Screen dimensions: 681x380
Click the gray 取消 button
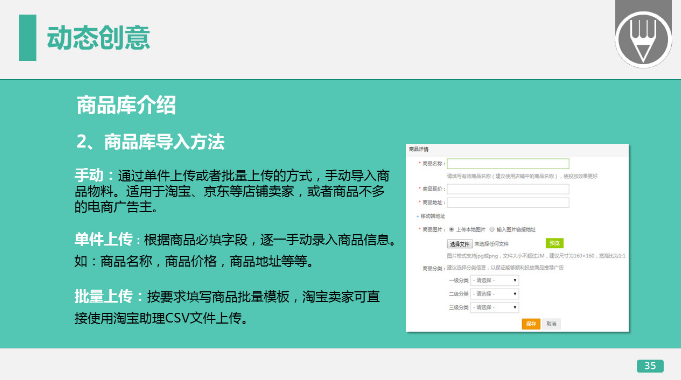coord(551,324)
